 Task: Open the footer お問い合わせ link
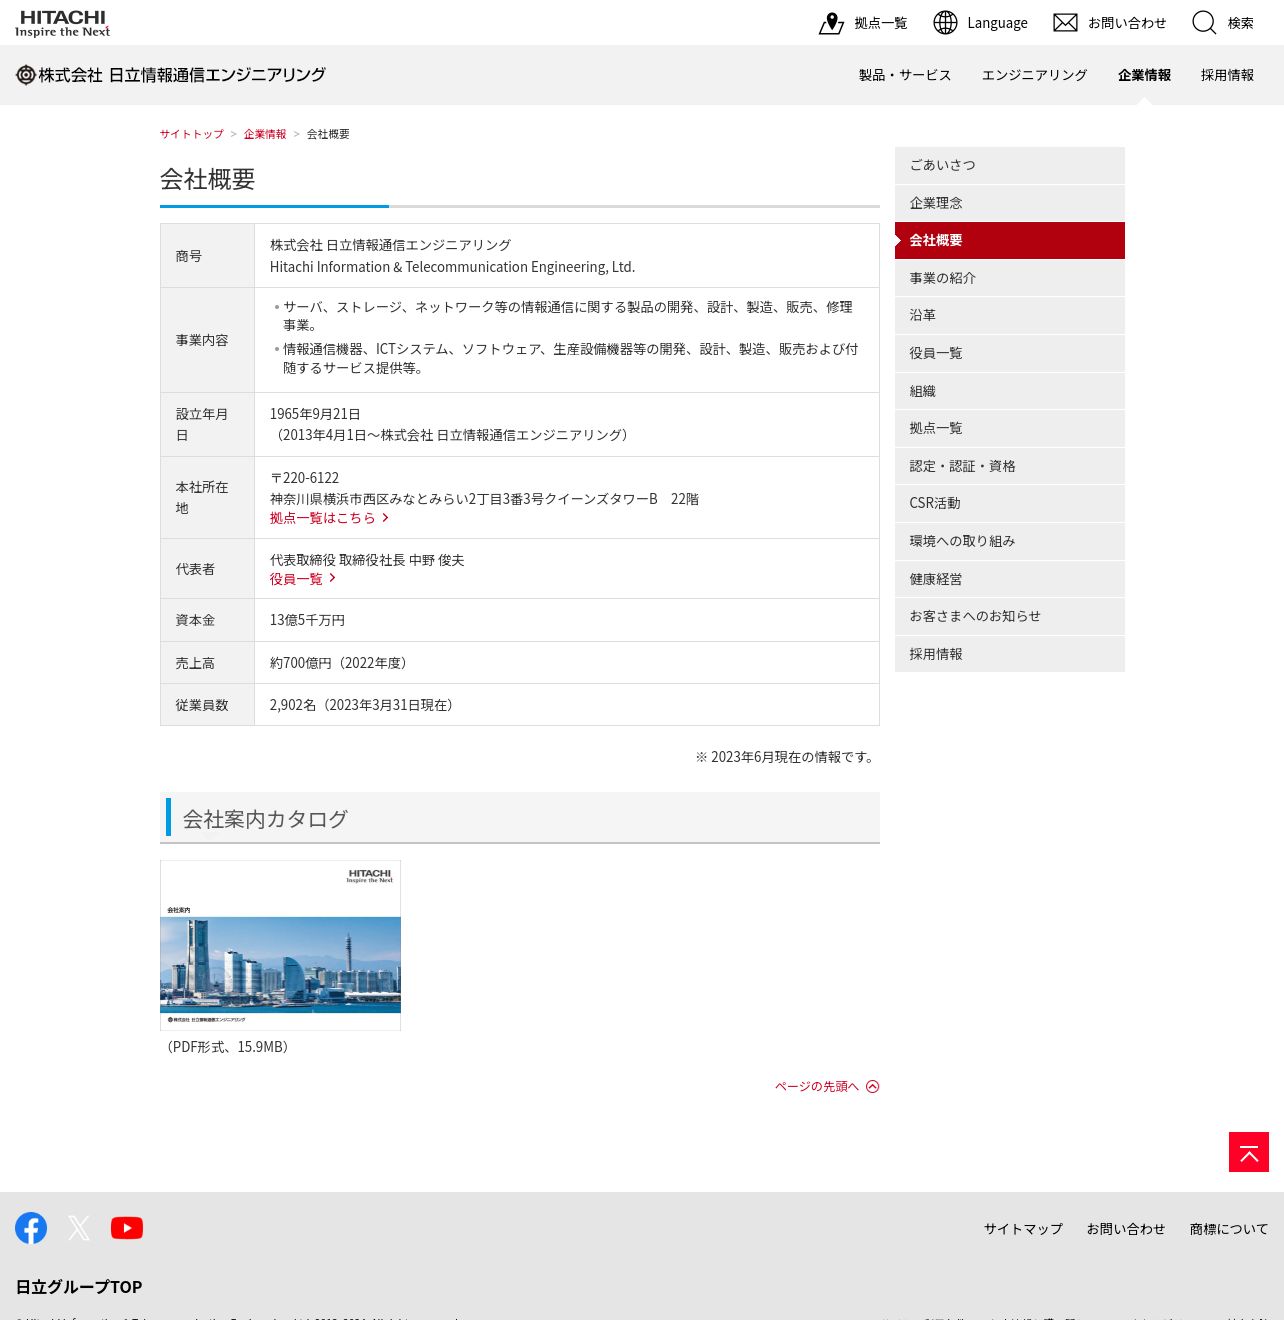tap(1126, 1229)
